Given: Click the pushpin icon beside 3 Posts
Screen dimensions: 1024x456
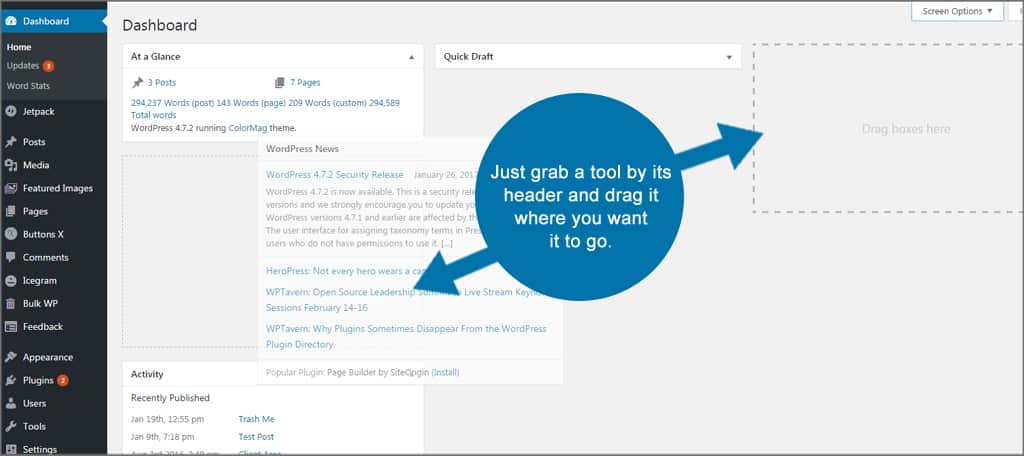Looking at the screenshot, I should tap(137, 83).
